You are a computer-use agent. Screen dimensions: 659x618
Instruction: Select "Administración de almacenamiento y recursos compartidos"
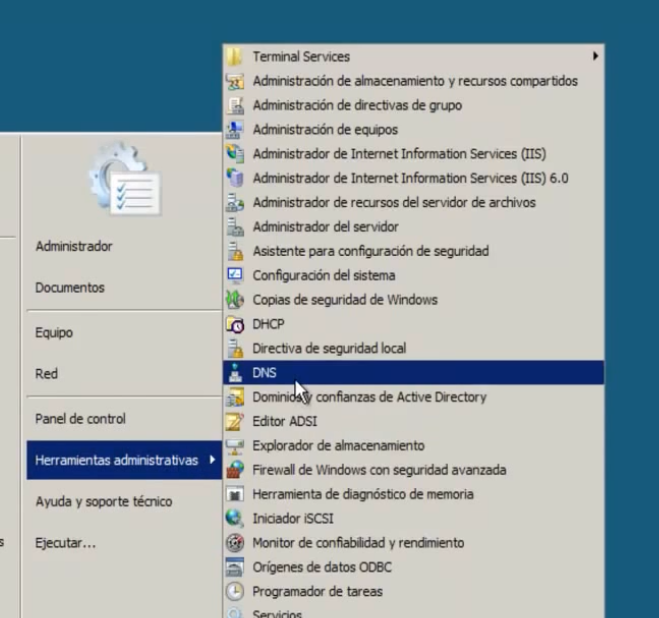click(x=415, y=81)
